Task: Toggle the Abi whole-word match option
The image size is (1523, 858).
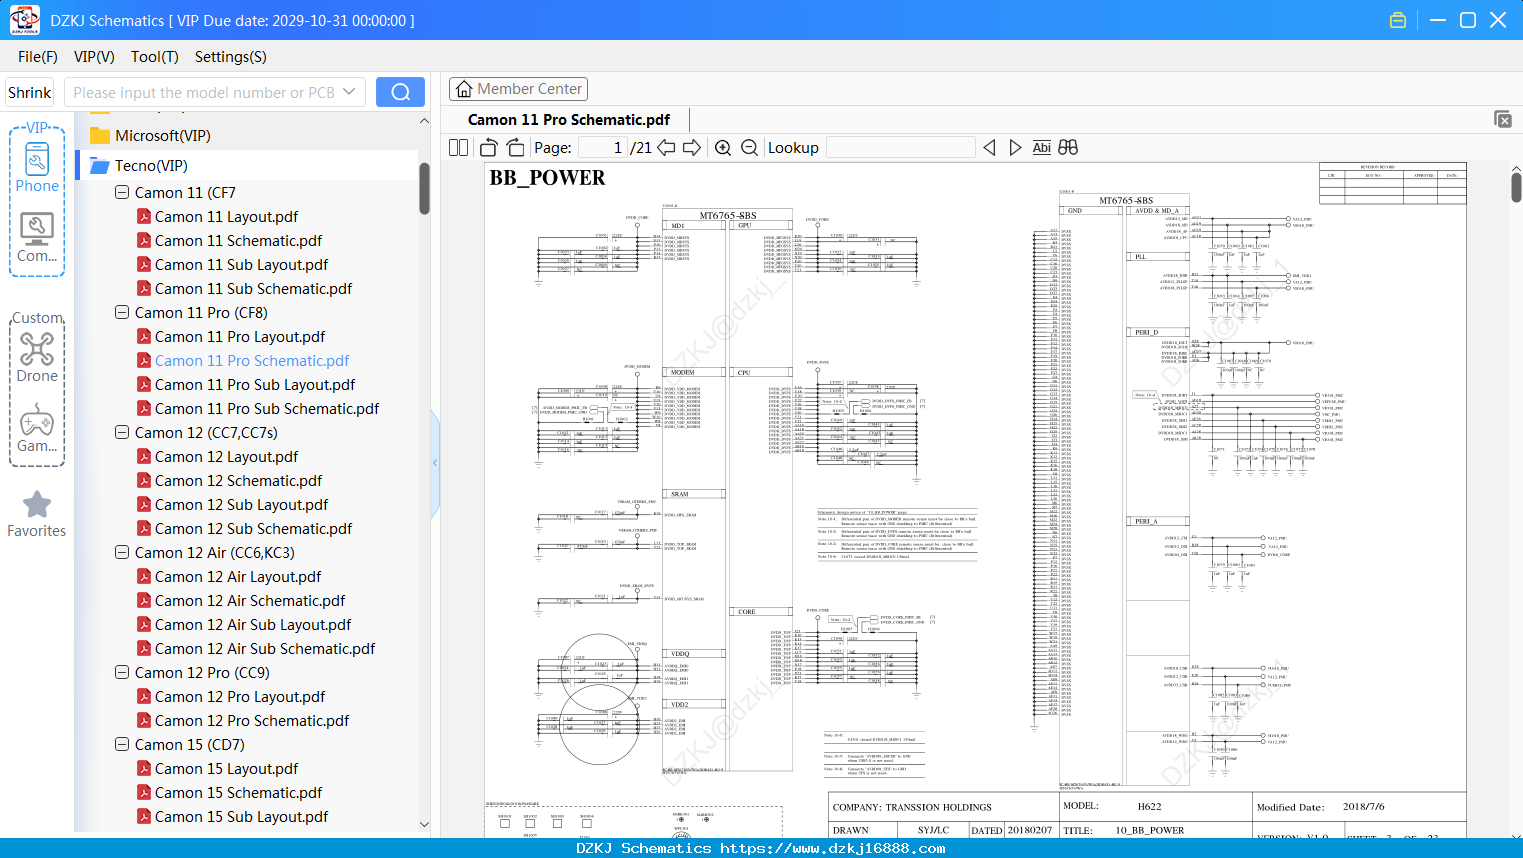Action: coord(1041,147)
